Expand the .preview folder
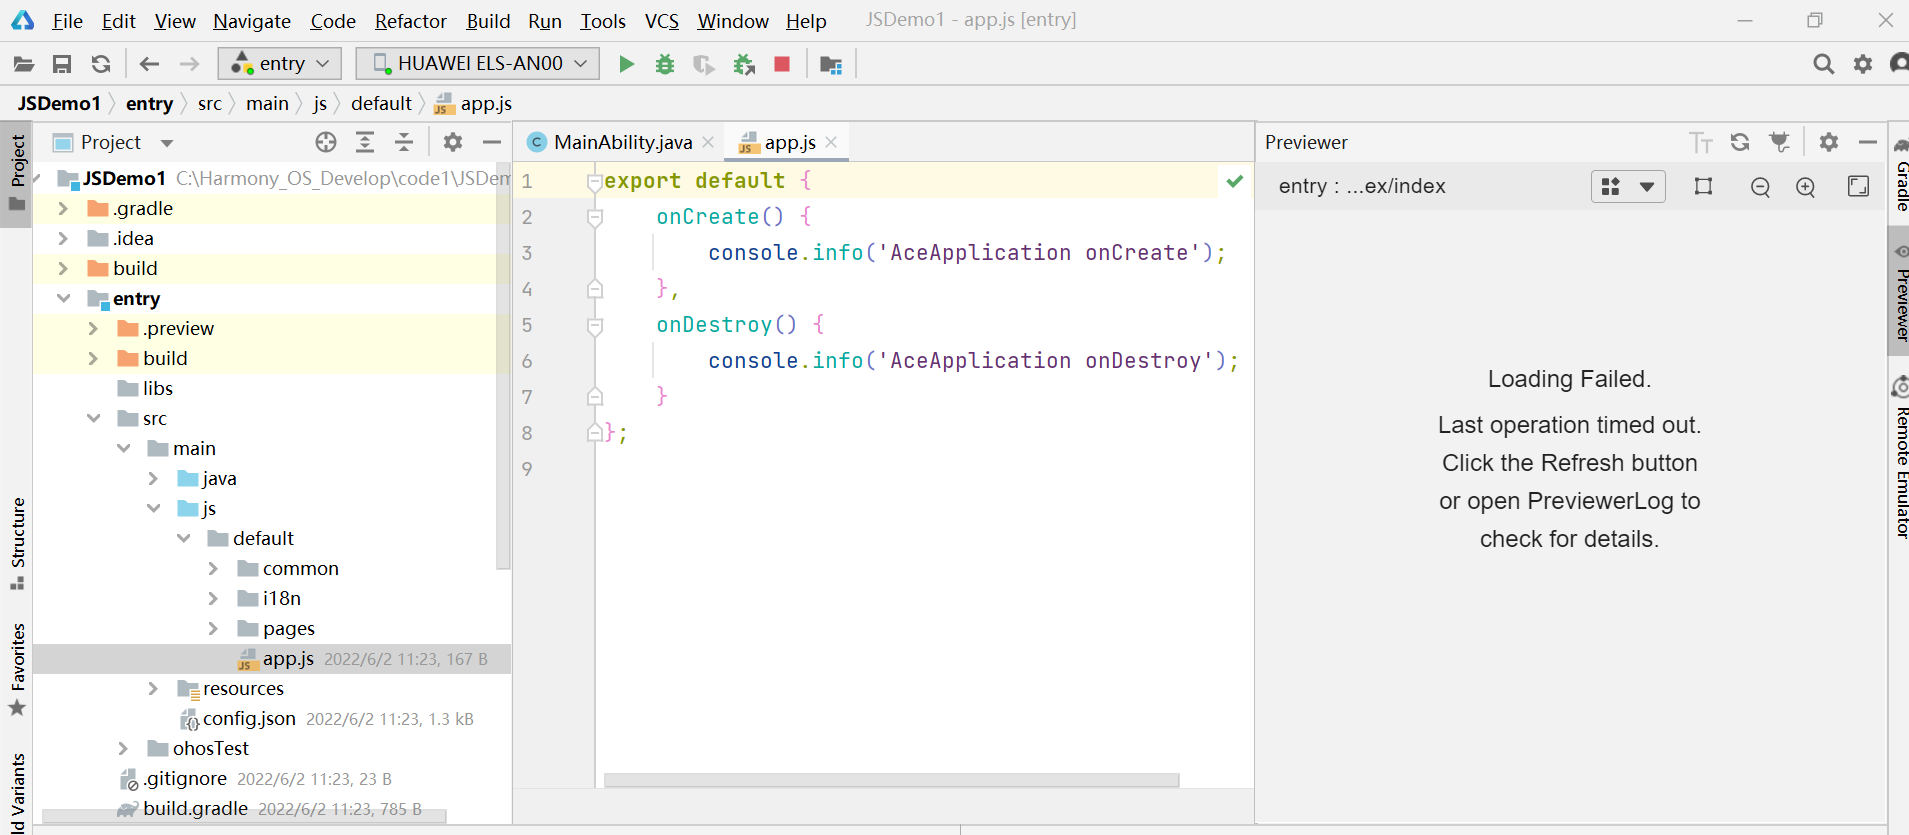The height and width of the screenshot is (835, 1909). [93, 328]
